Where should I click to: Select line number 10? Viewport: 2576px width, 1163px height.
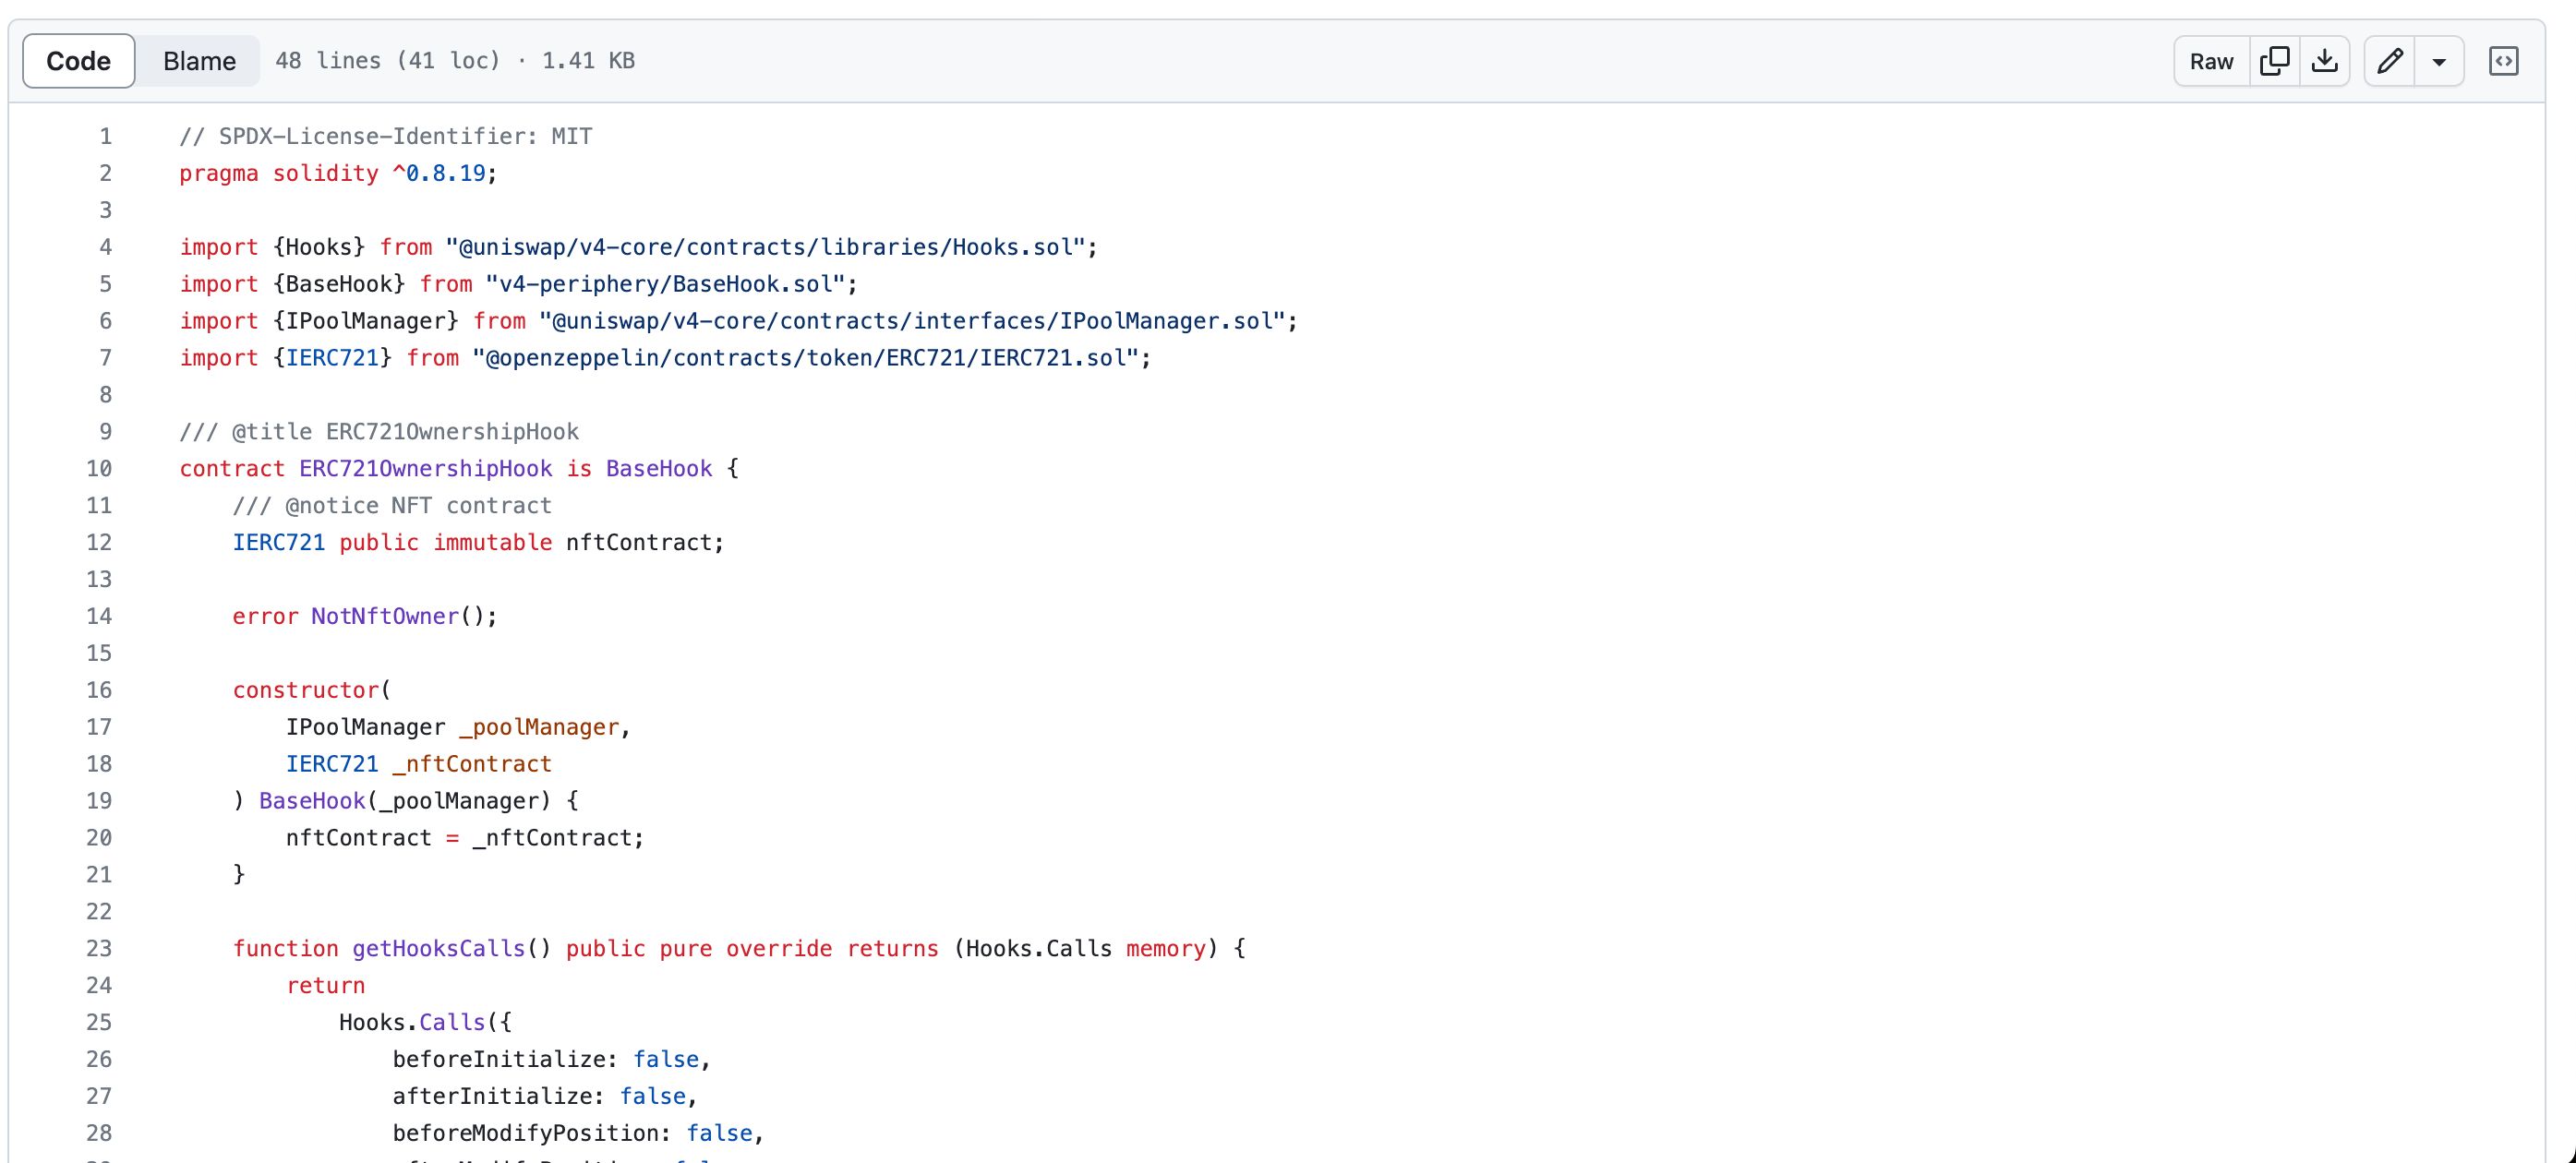click(x=99, y=468)
